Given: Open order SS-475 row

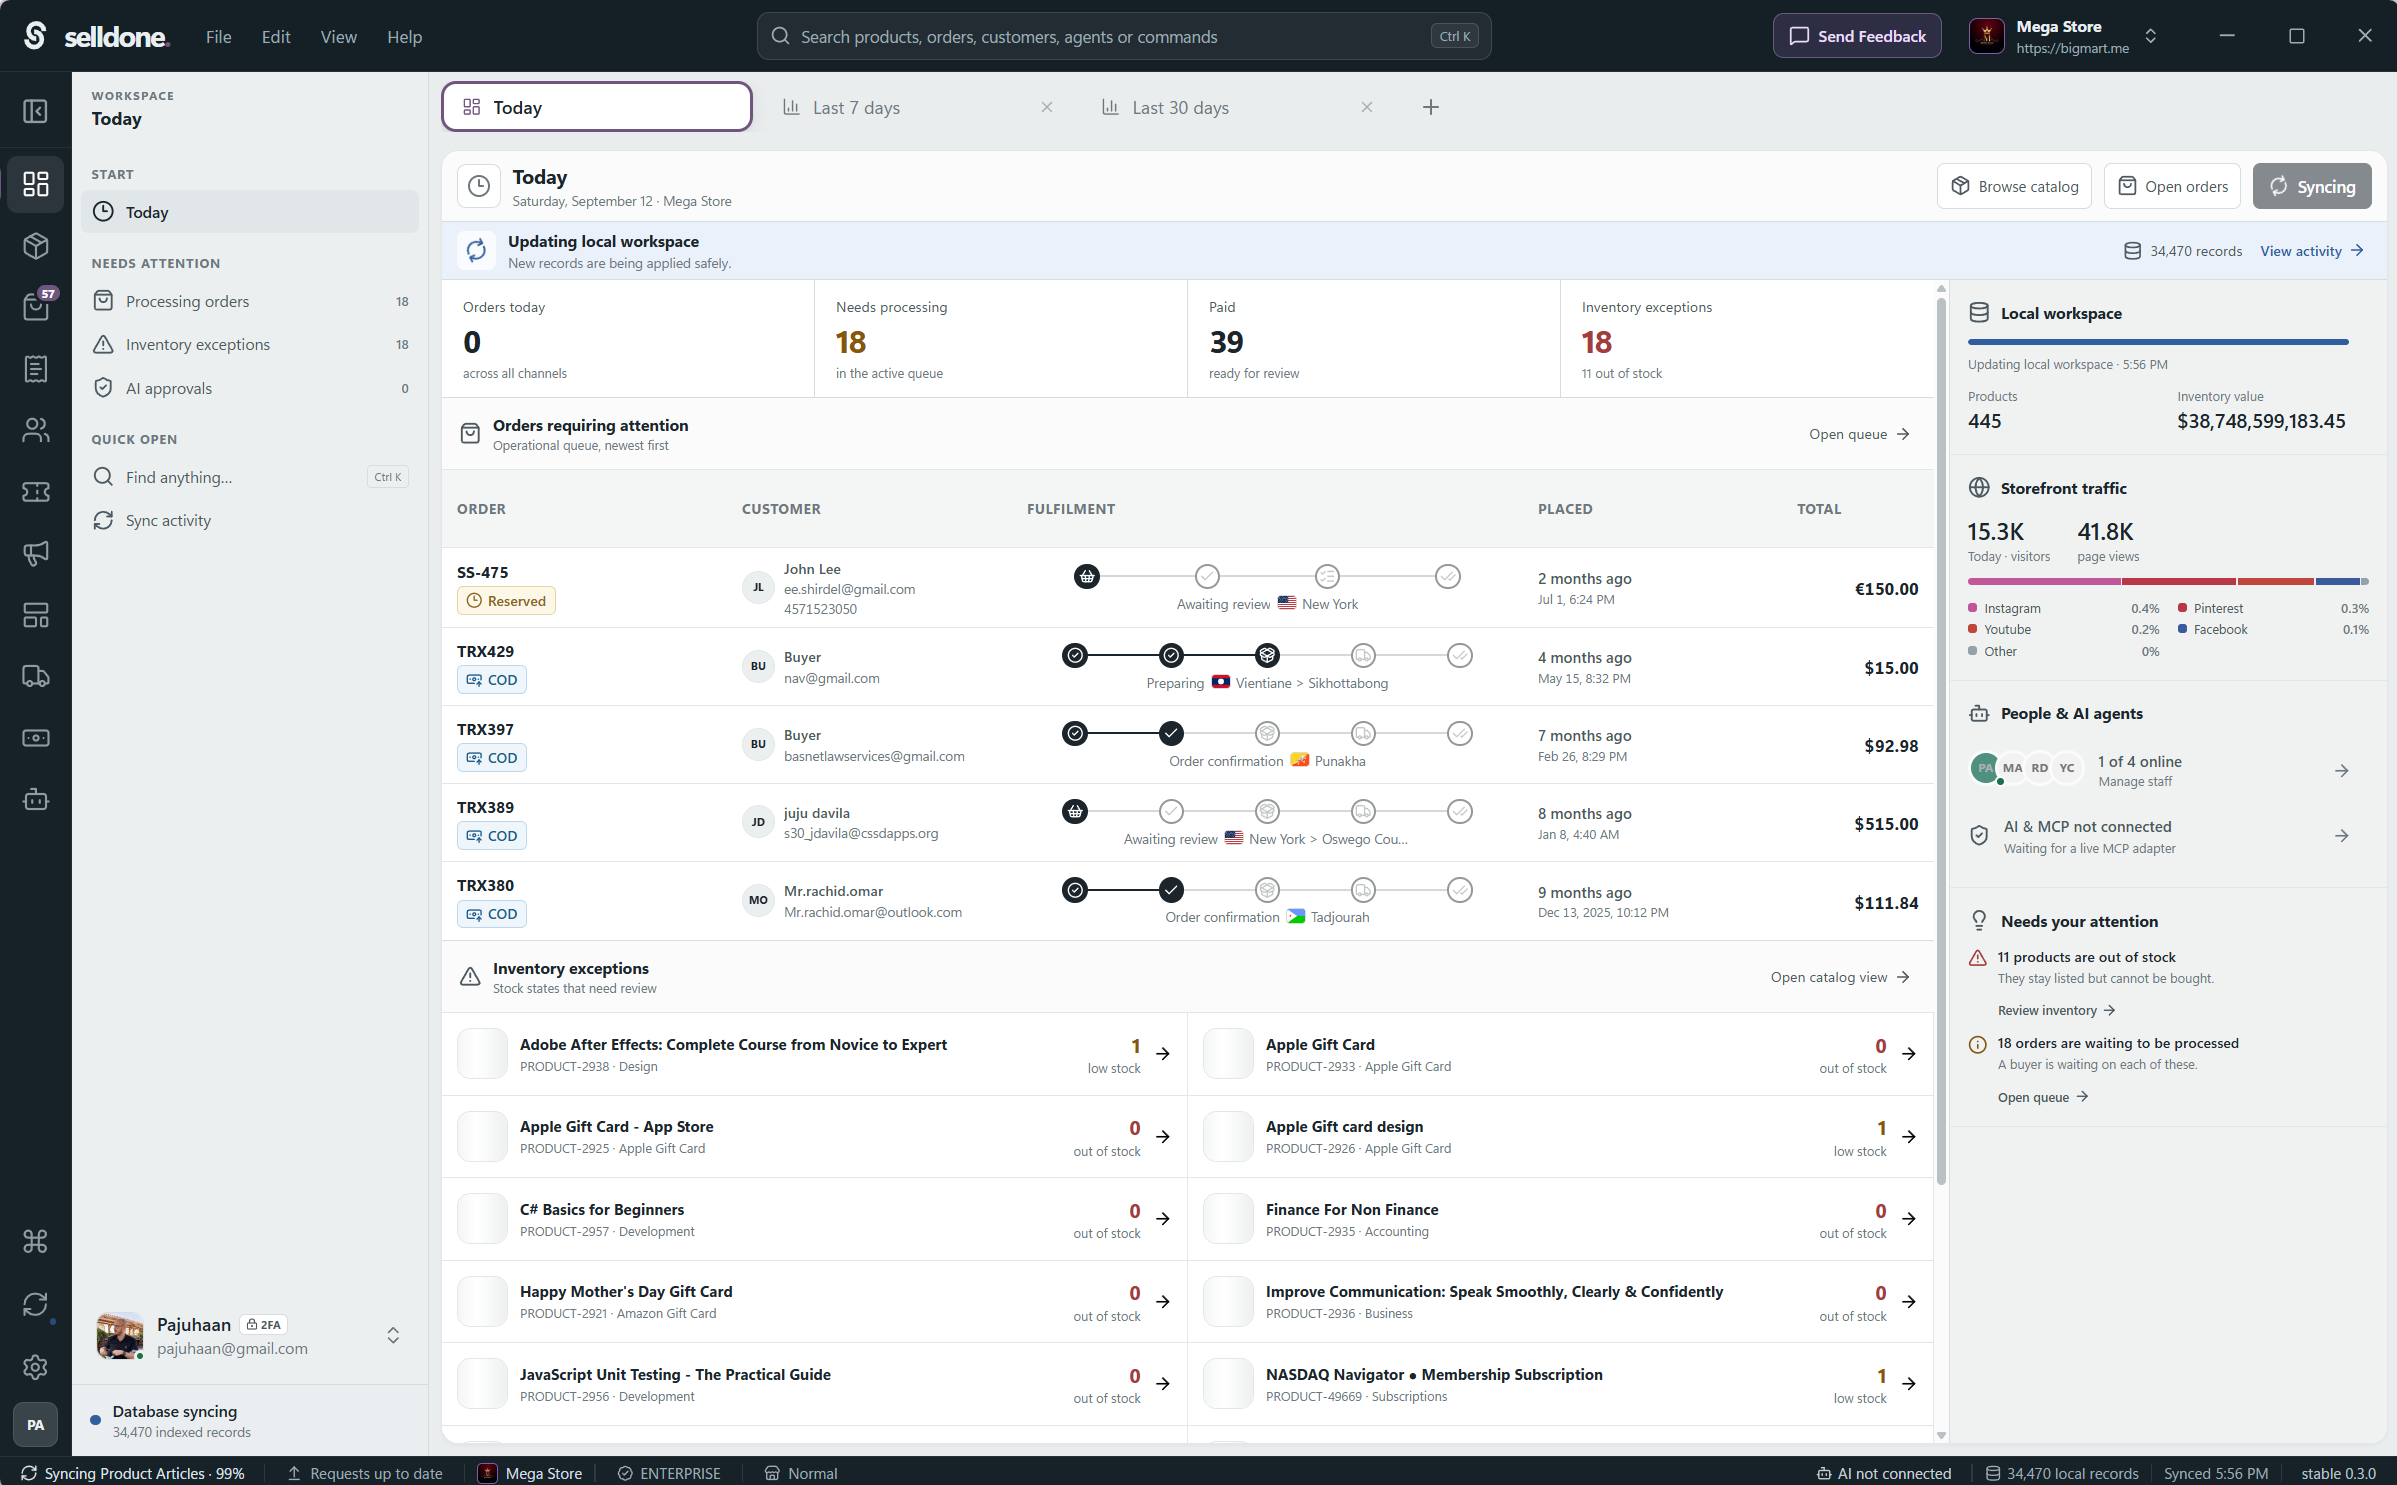Looking at the screenshot, I should [1187, 588].
